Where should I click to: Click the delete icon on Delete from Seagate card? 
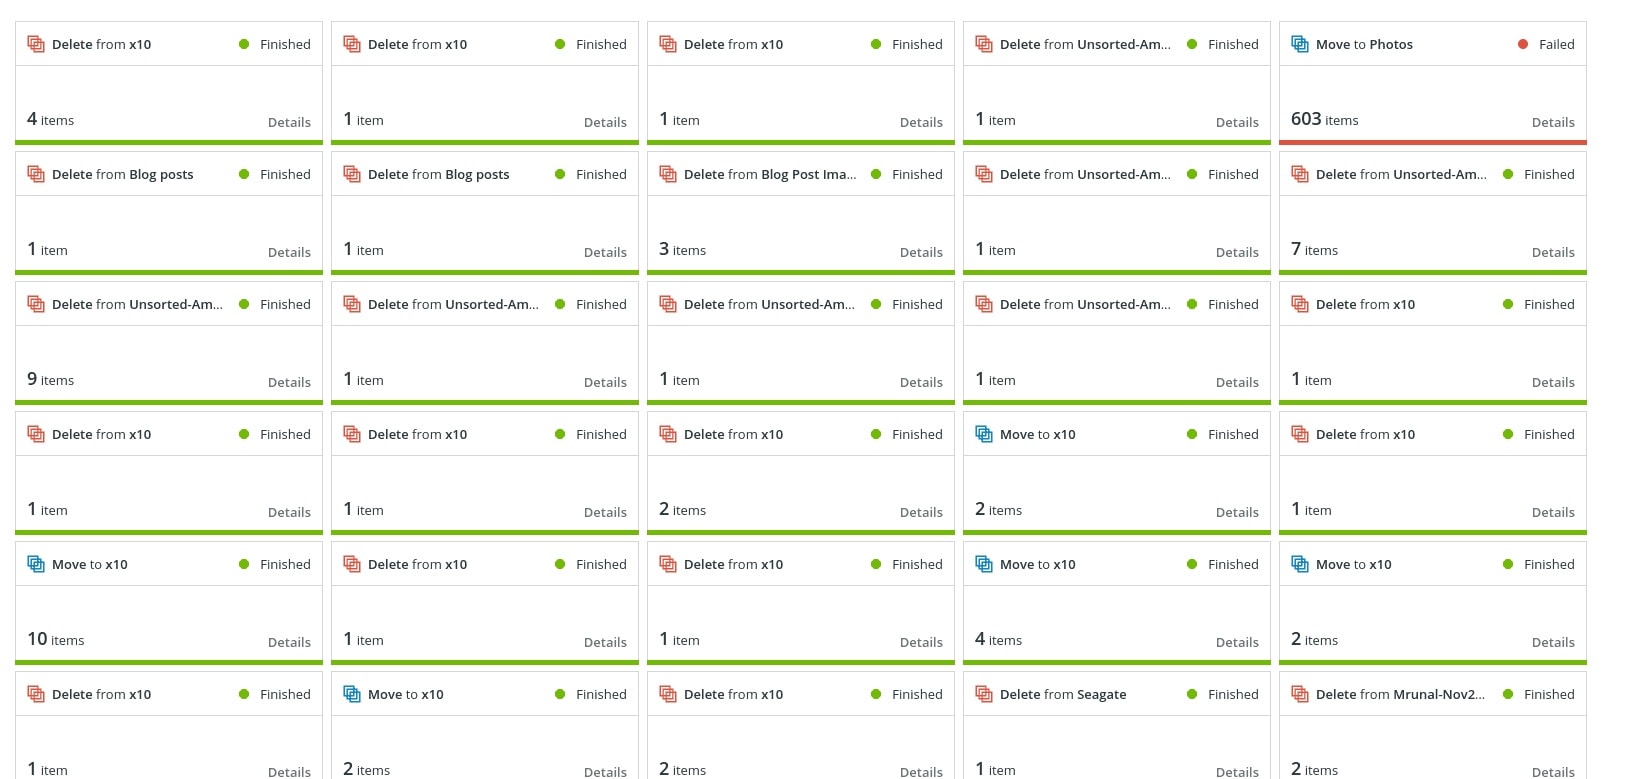(x=984, y=694)
